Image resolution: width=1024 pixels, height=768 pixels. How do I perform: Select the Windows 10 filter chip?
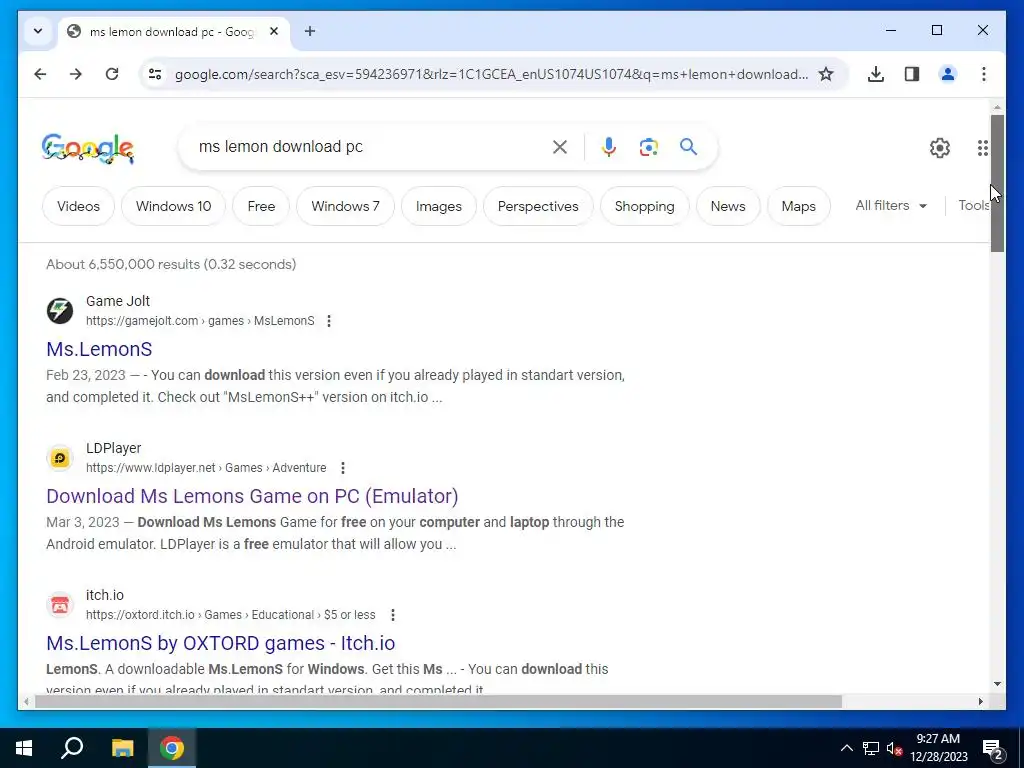click(x=174, y=206)
